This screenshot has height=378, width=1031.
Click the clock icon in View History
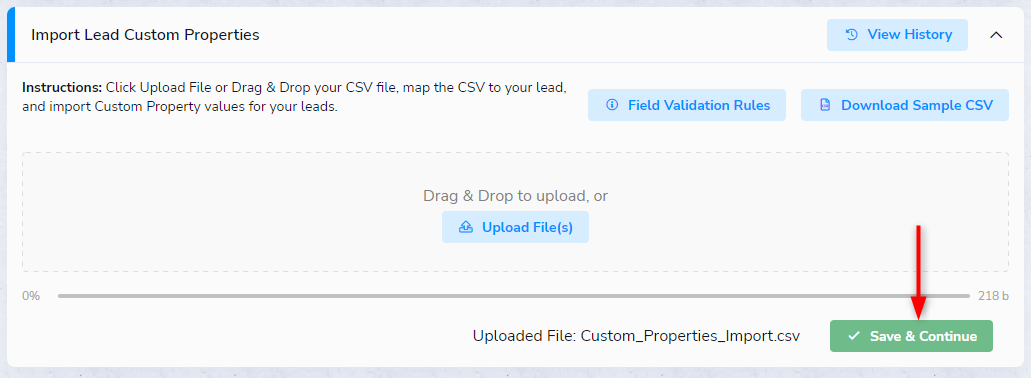[x=851, y=35]
